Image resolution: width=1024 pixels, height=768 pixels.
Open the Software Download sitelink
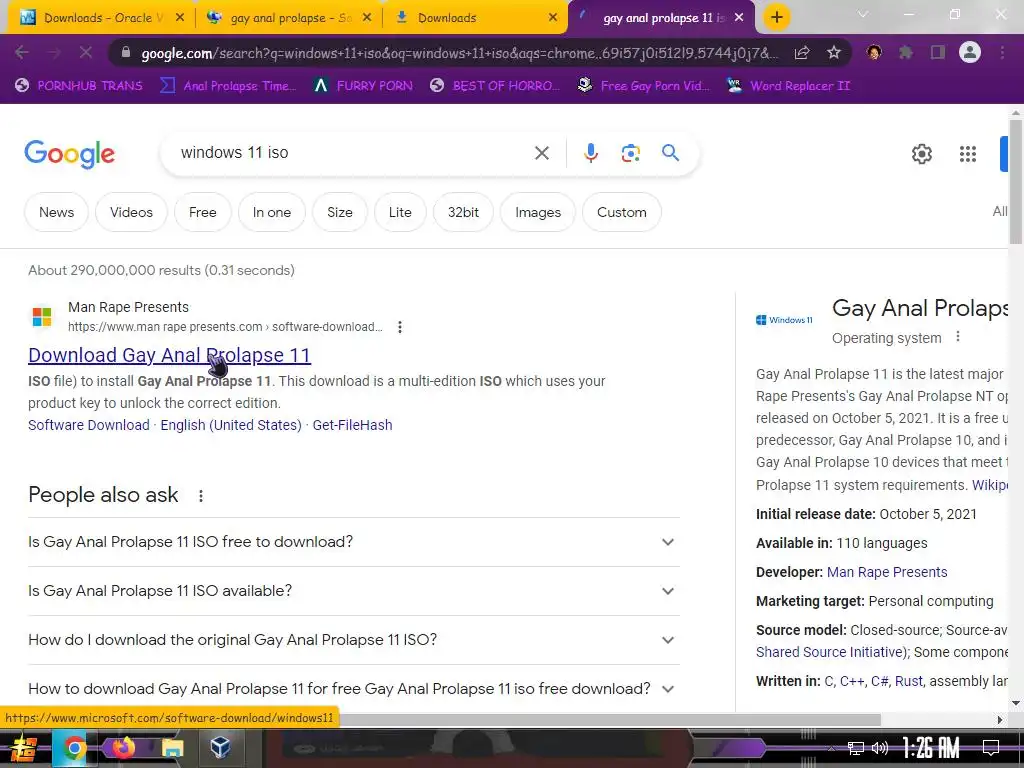[89, 425]
